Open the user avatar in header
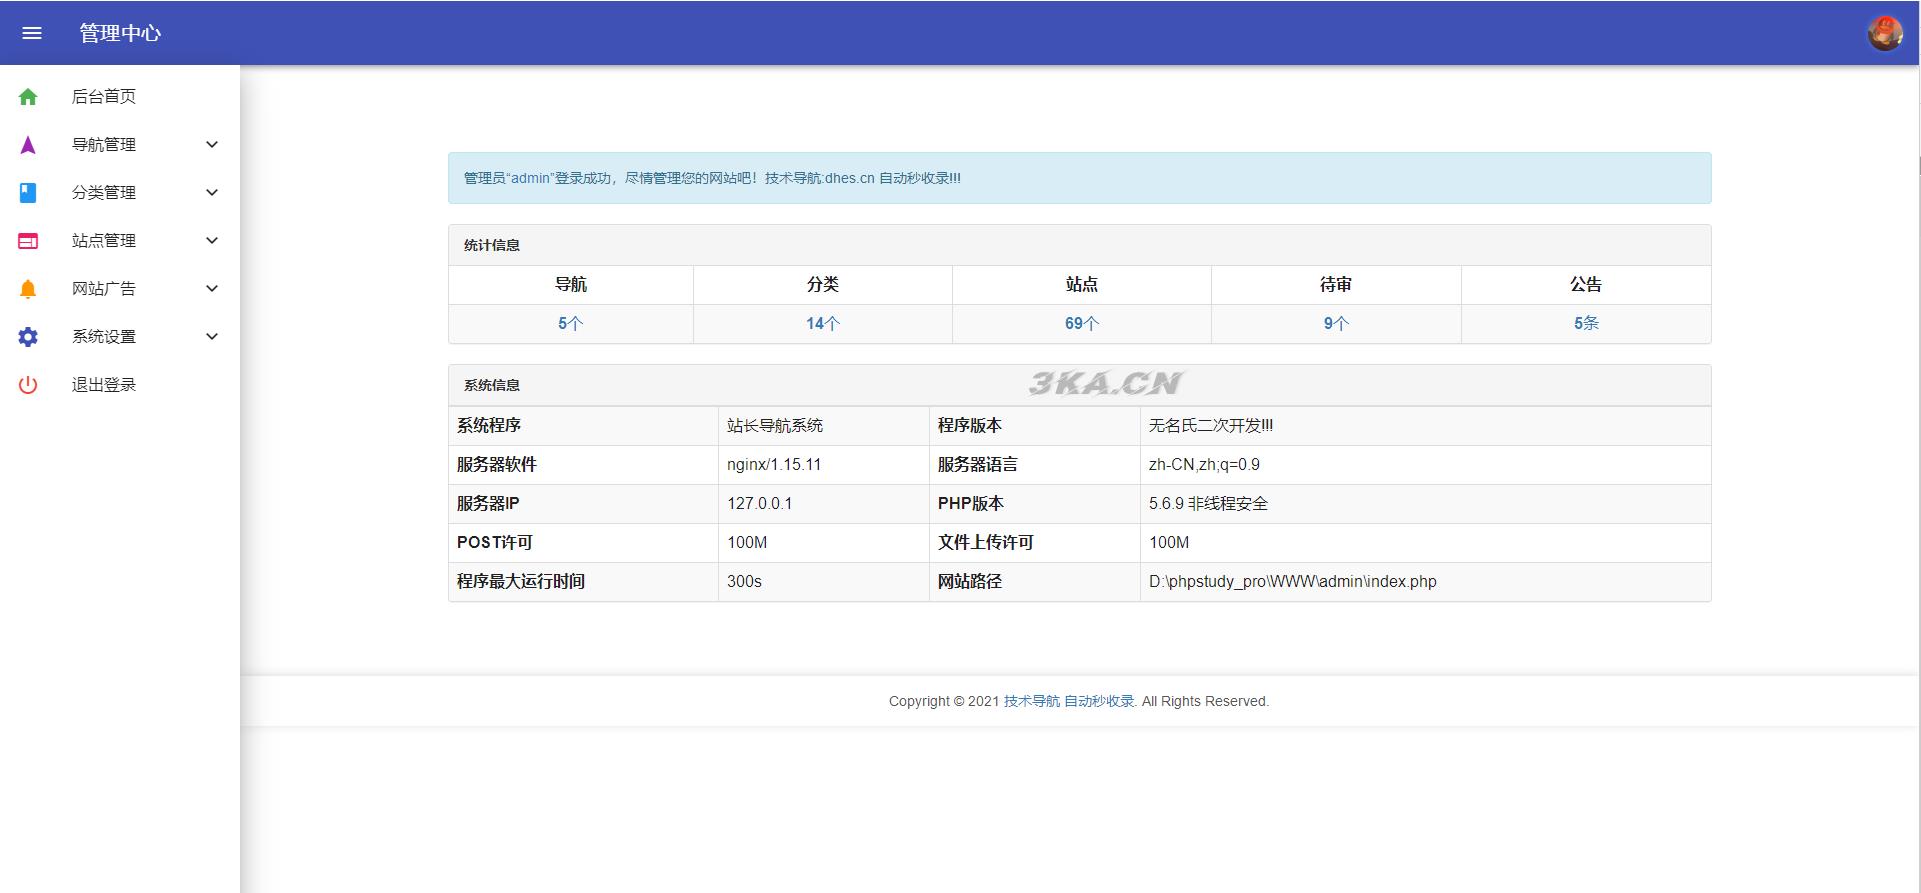The image size is (1921, 893). pos(1885,33)
